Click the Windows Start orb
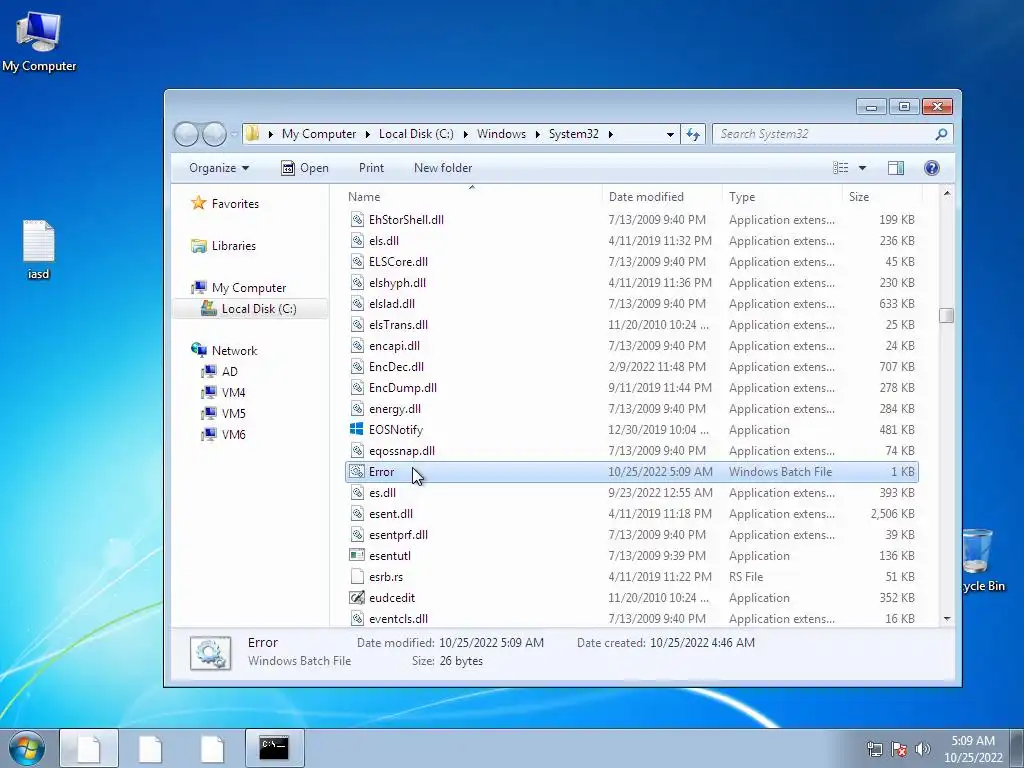 (x=27, y=748)
